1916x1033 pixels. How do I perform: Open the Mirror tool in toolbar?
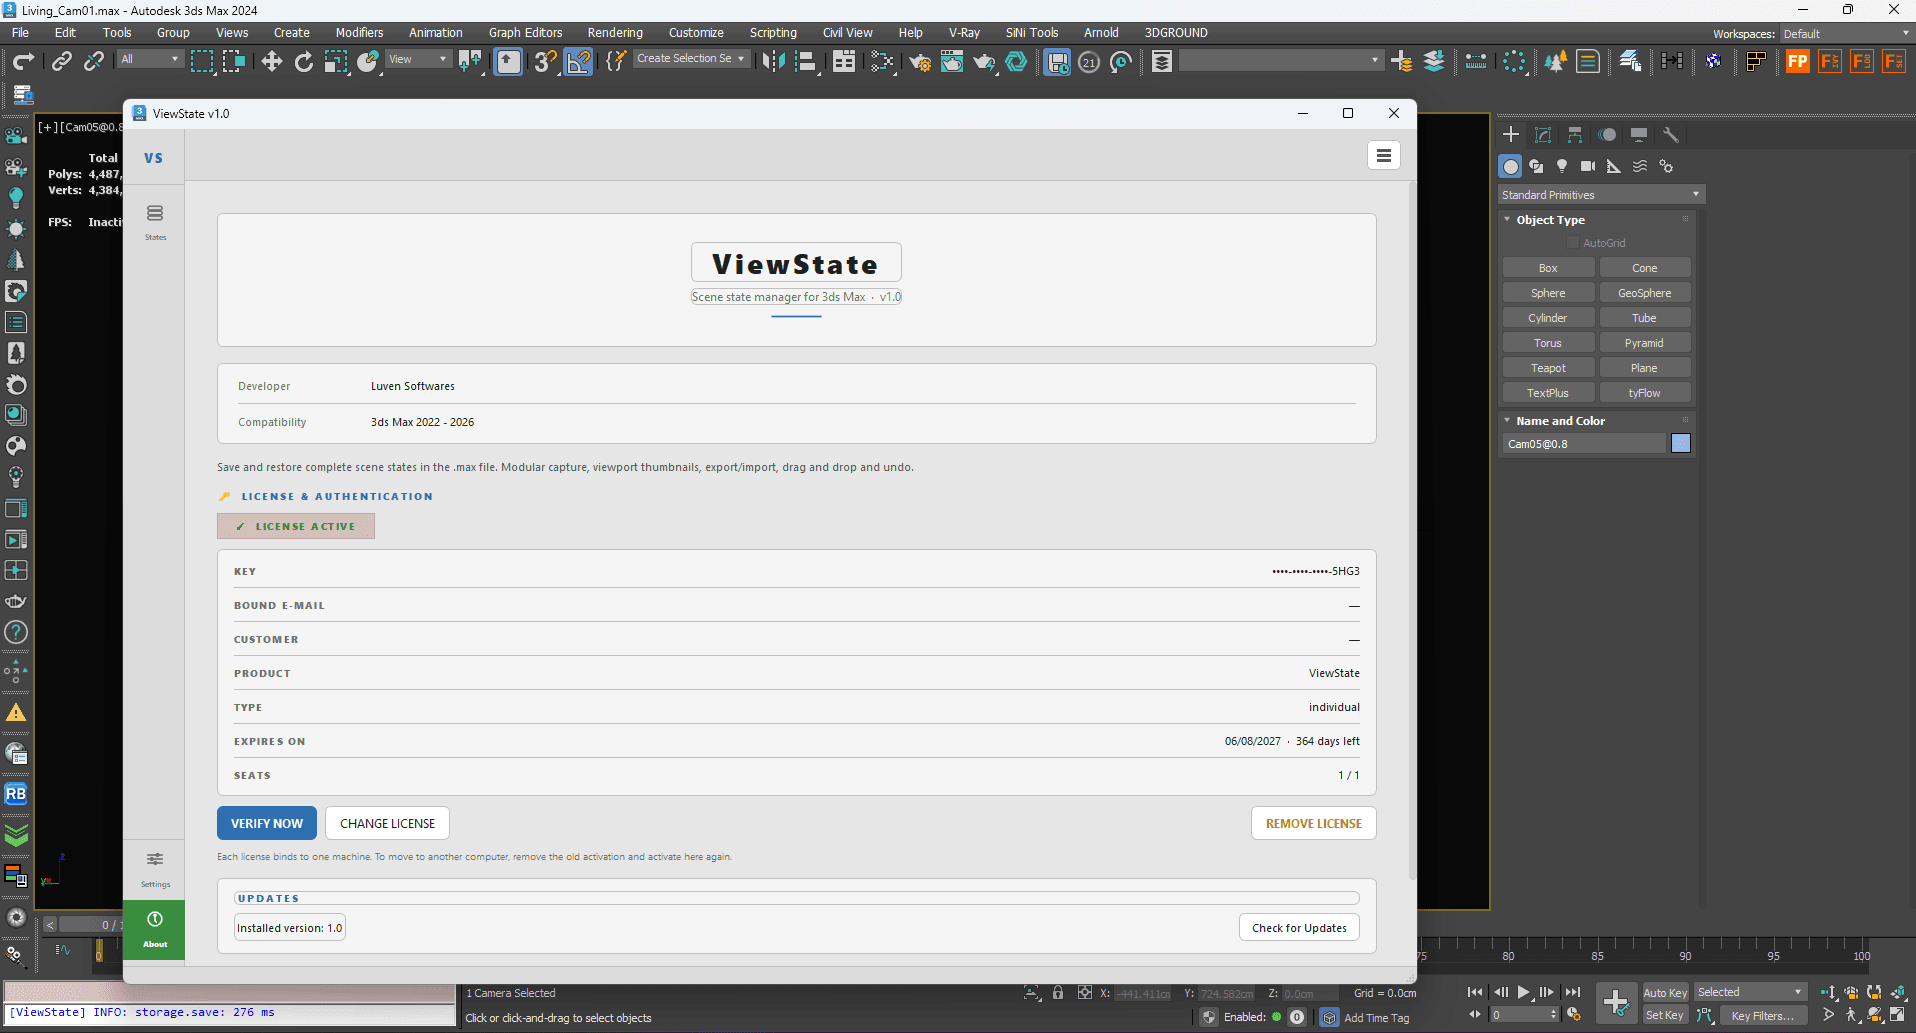click(x=773, y=62)
